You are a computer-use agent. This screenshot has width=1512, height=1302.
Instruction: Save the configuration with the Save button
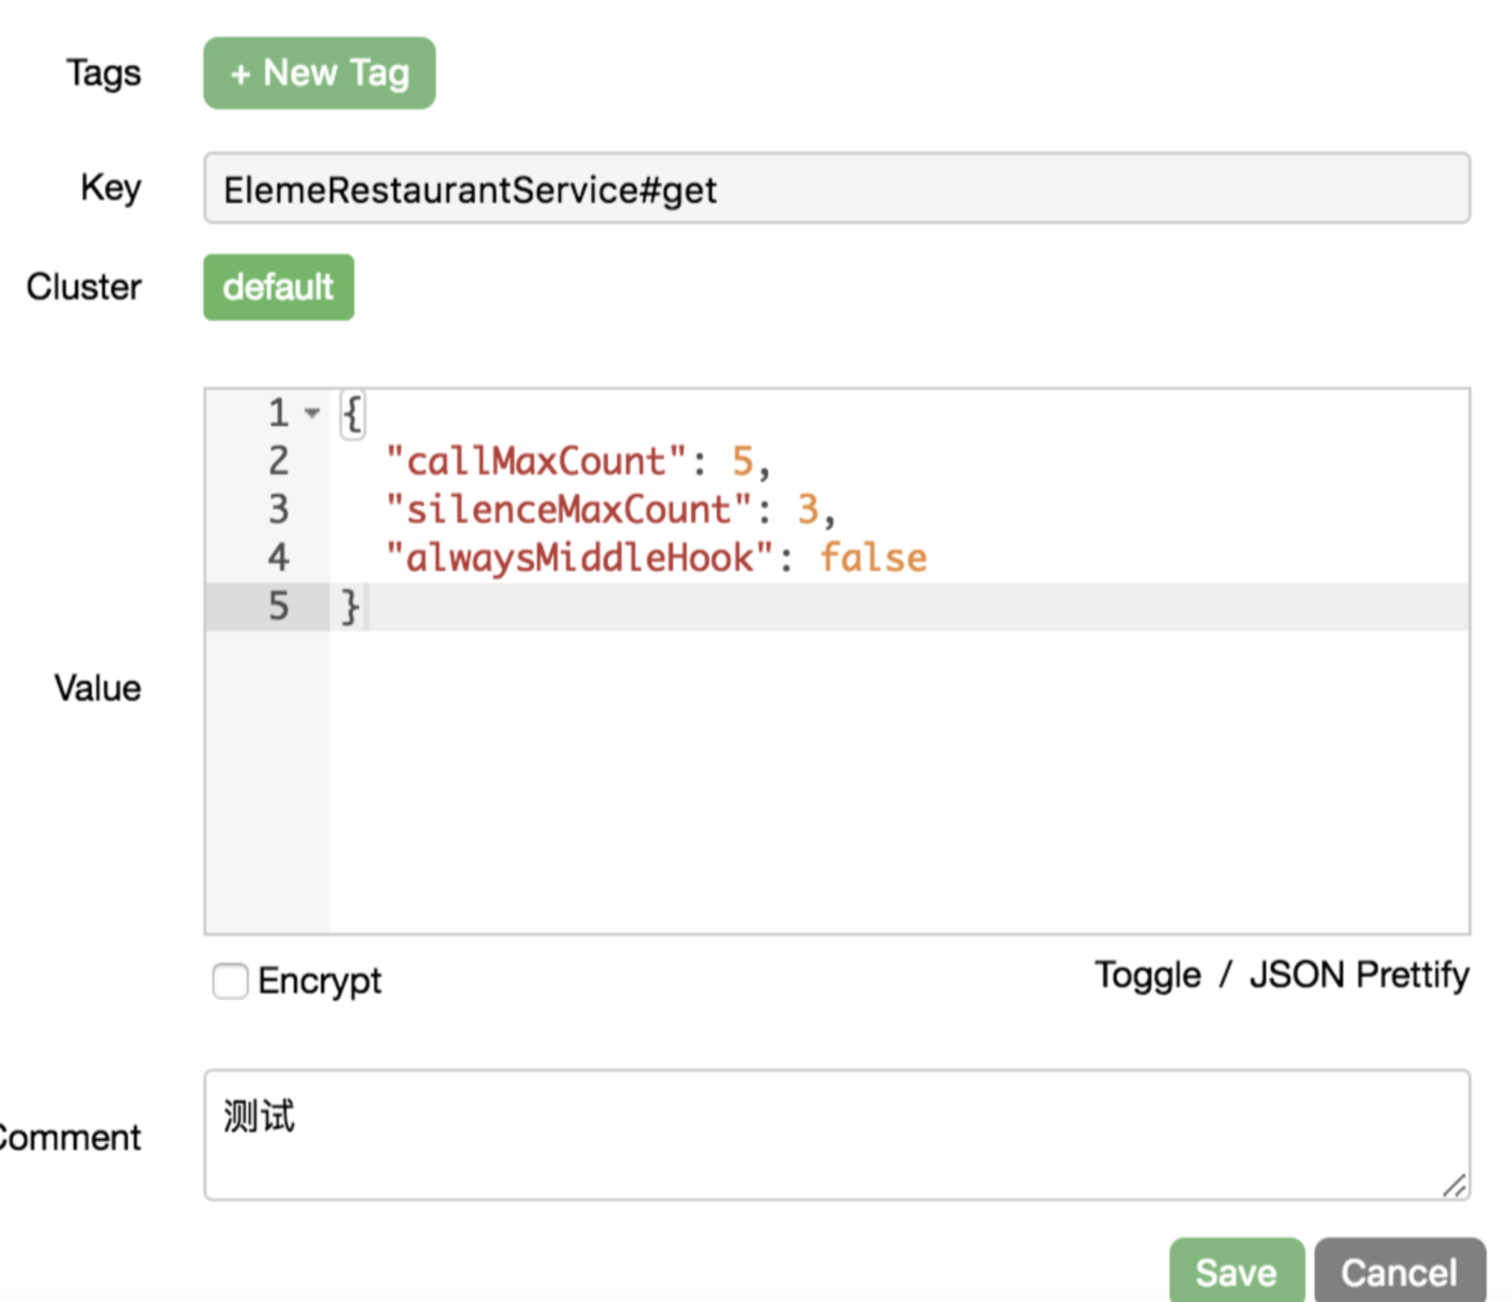pos(1236,1272)
